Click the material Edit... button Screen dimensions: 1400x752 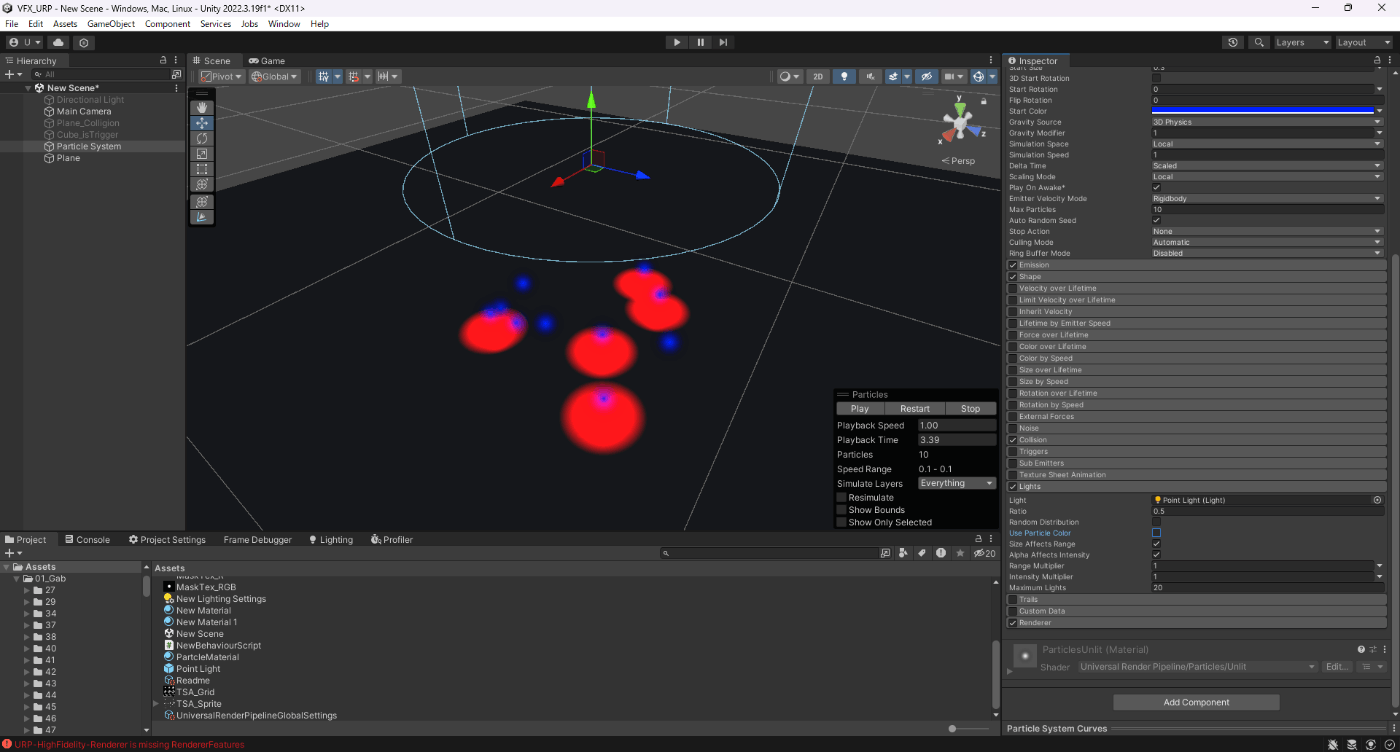pyautogui.click(x=1337, y=667)
